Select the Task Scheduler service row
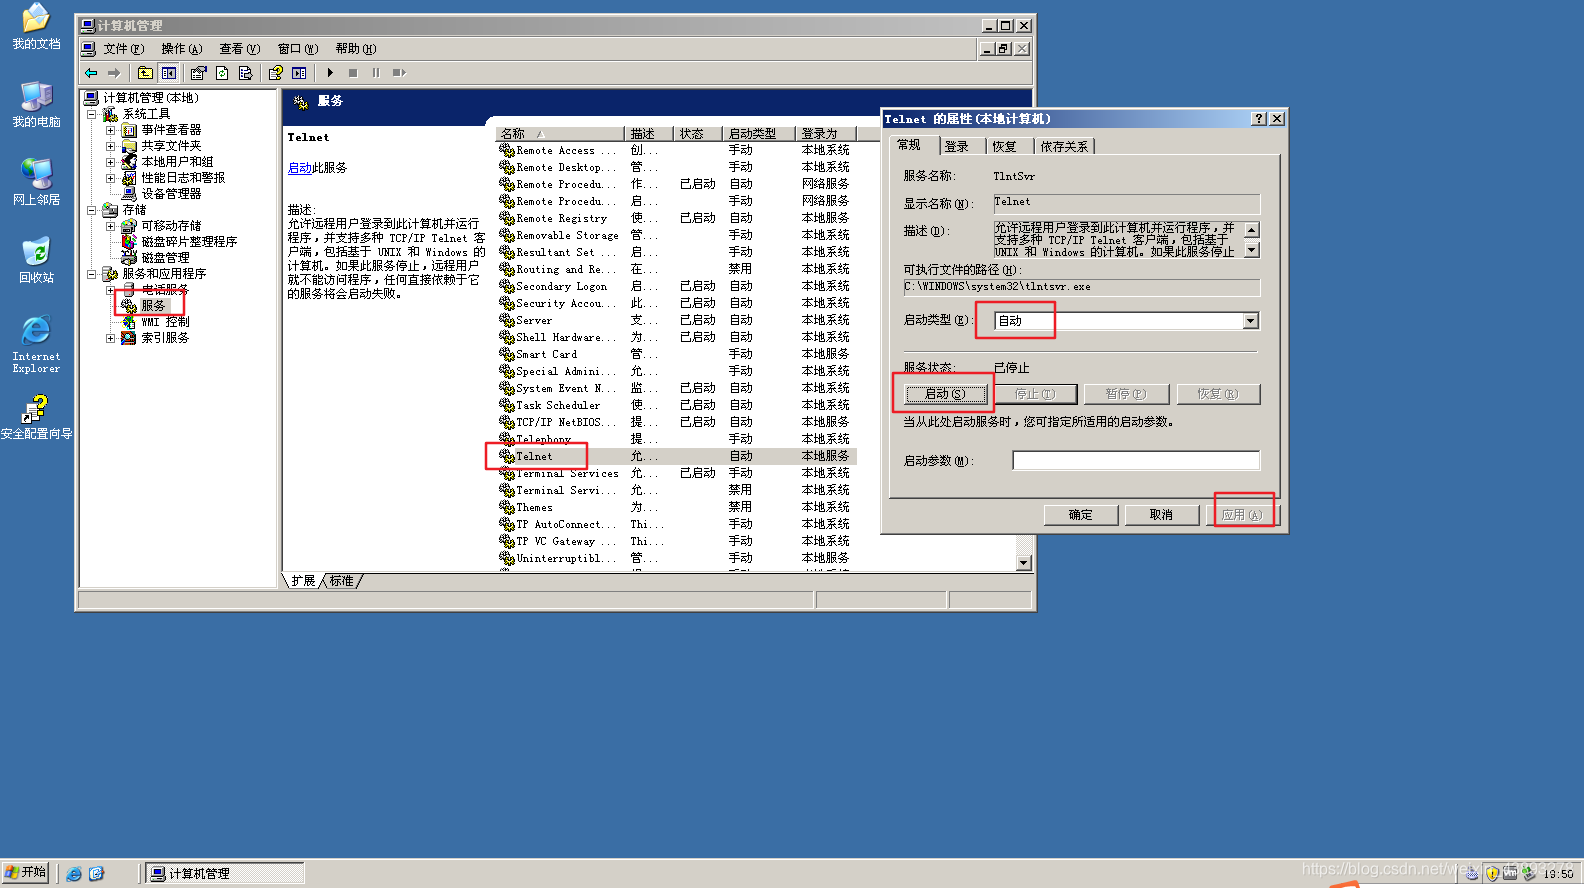 [677, 405]
